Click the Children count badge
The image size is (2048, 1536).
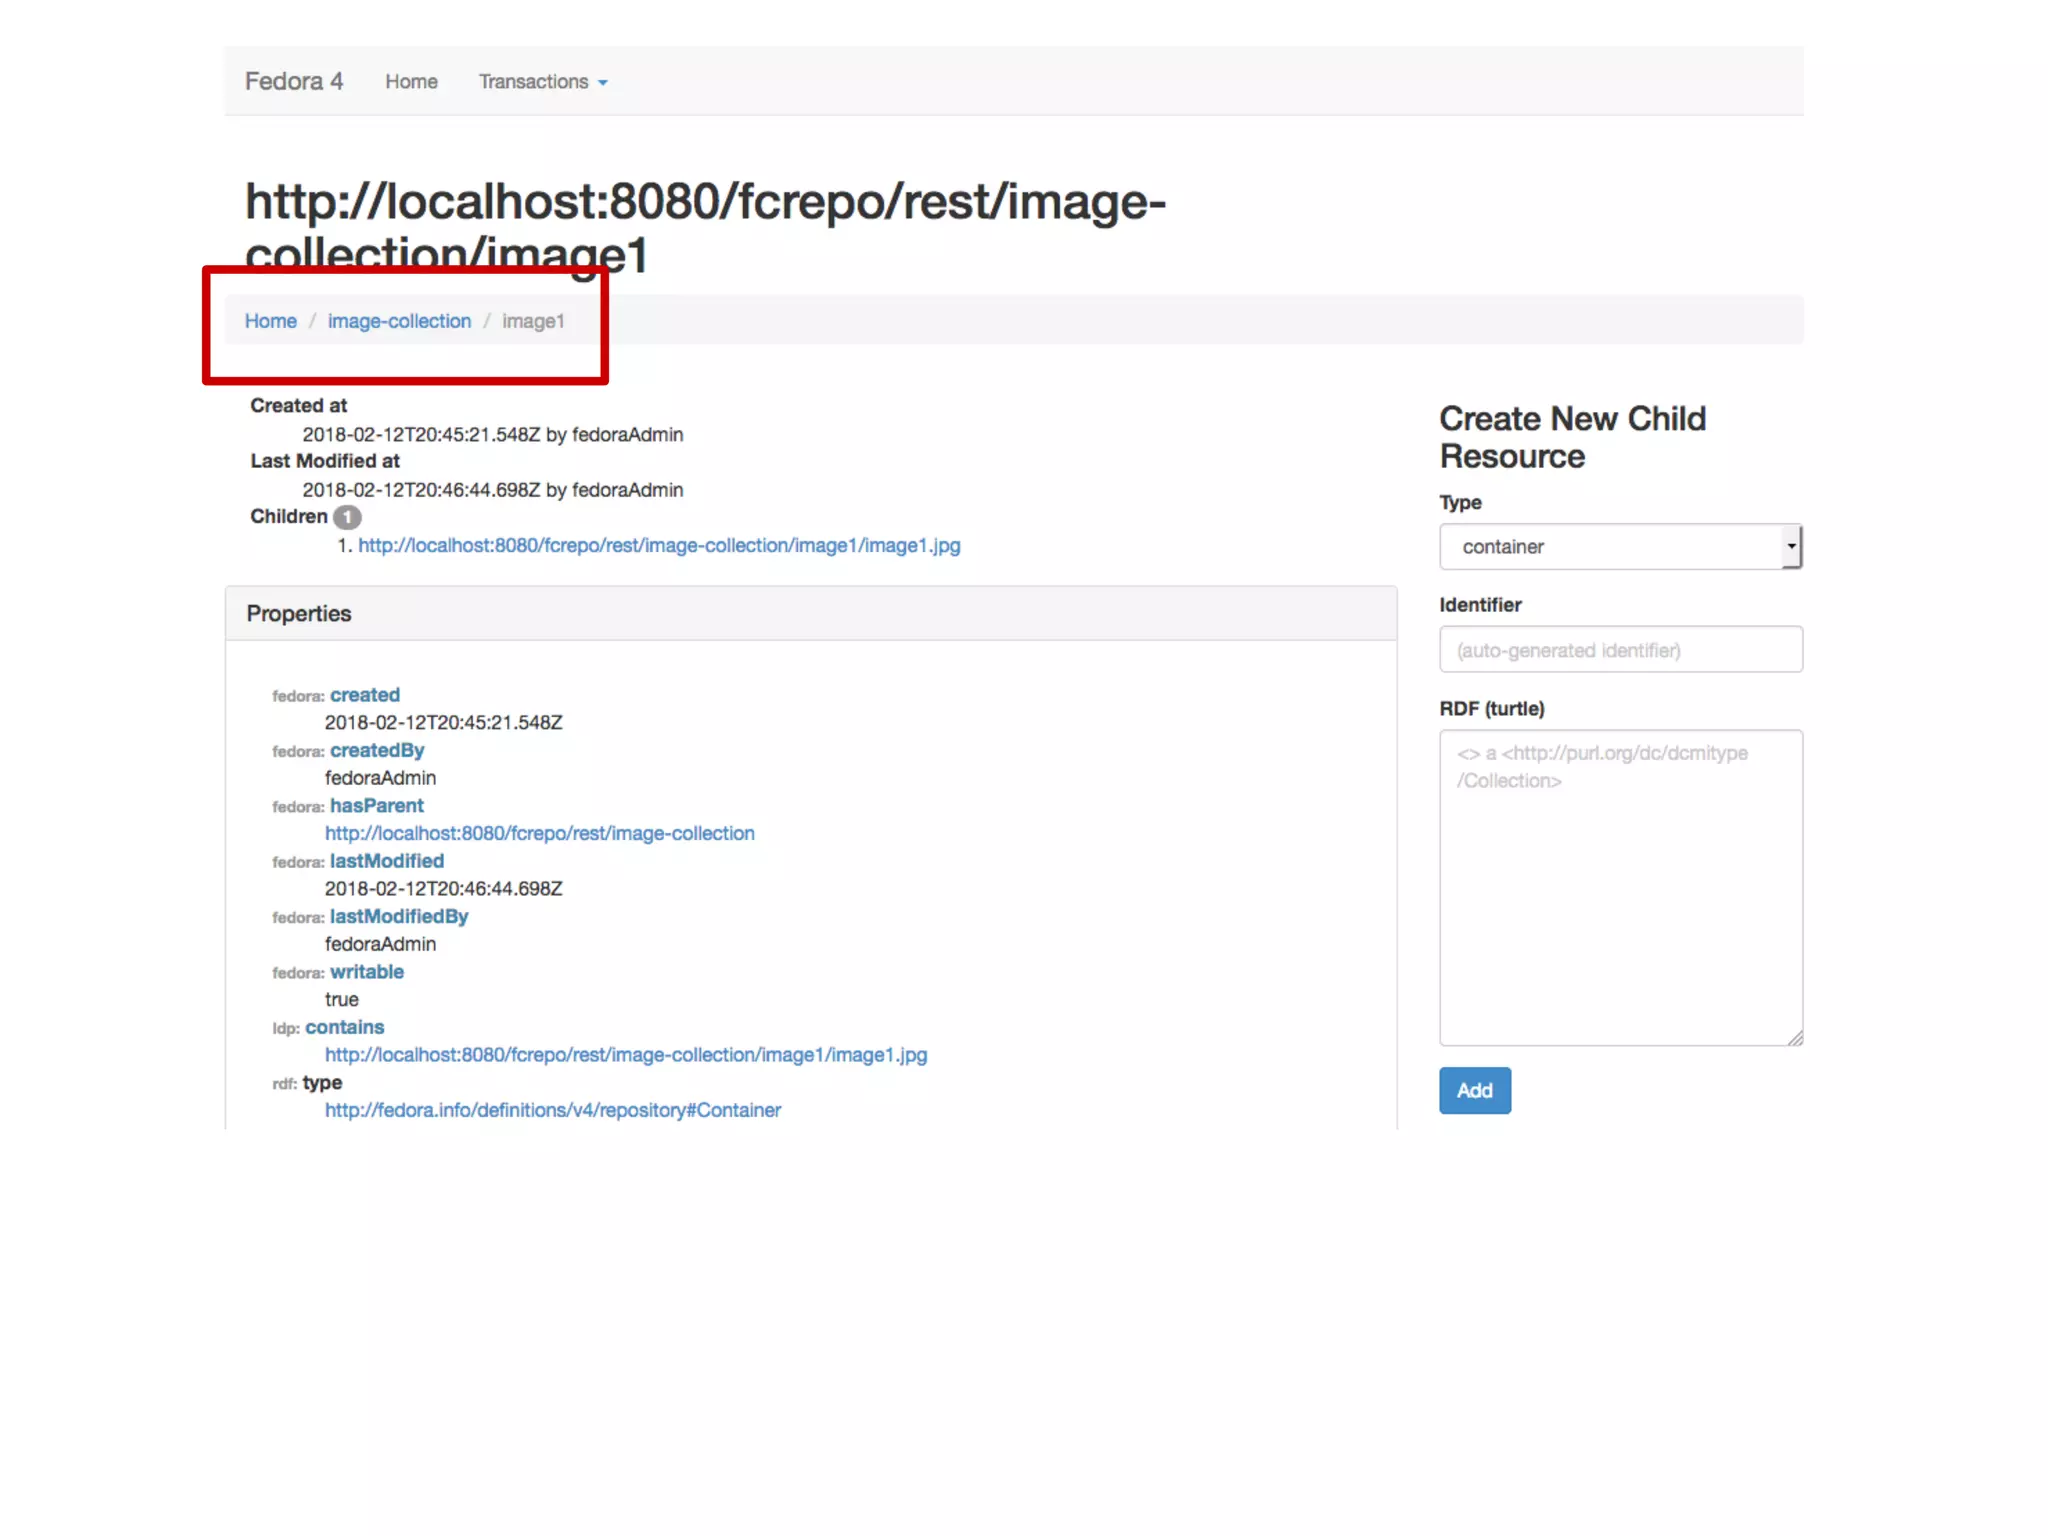coord(347,517)
